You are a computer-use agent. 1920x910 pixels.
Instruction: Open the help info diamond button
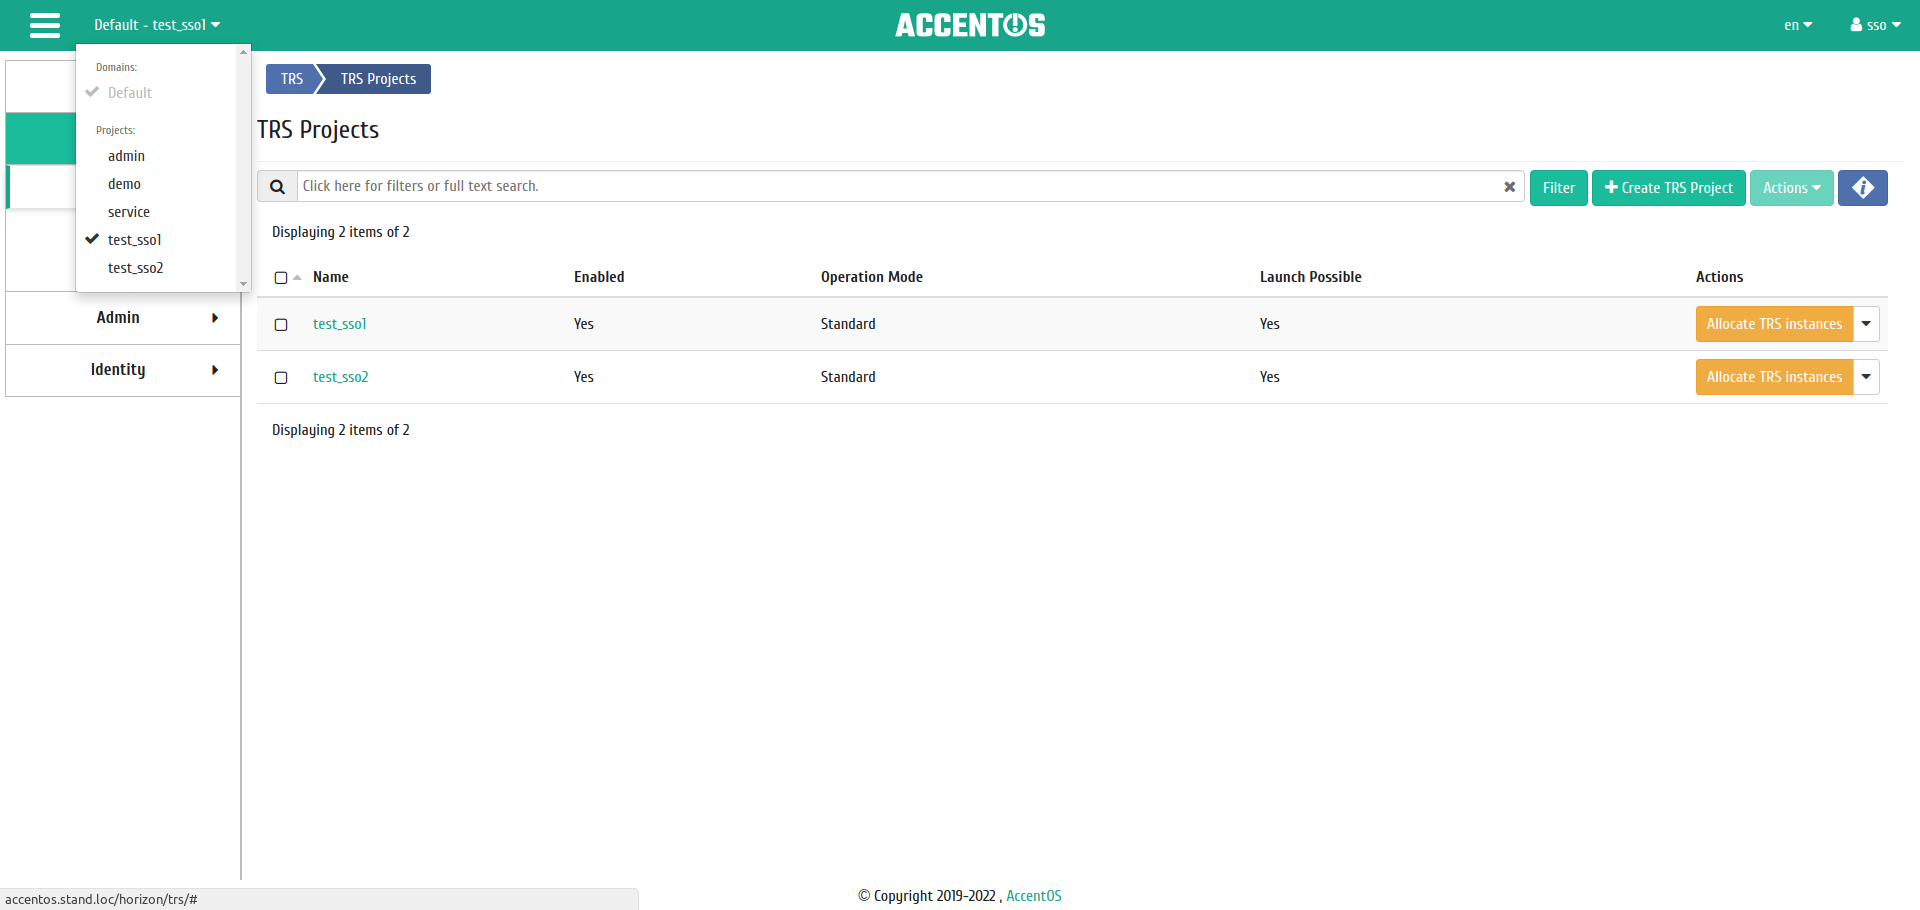tap(1862, 188)
